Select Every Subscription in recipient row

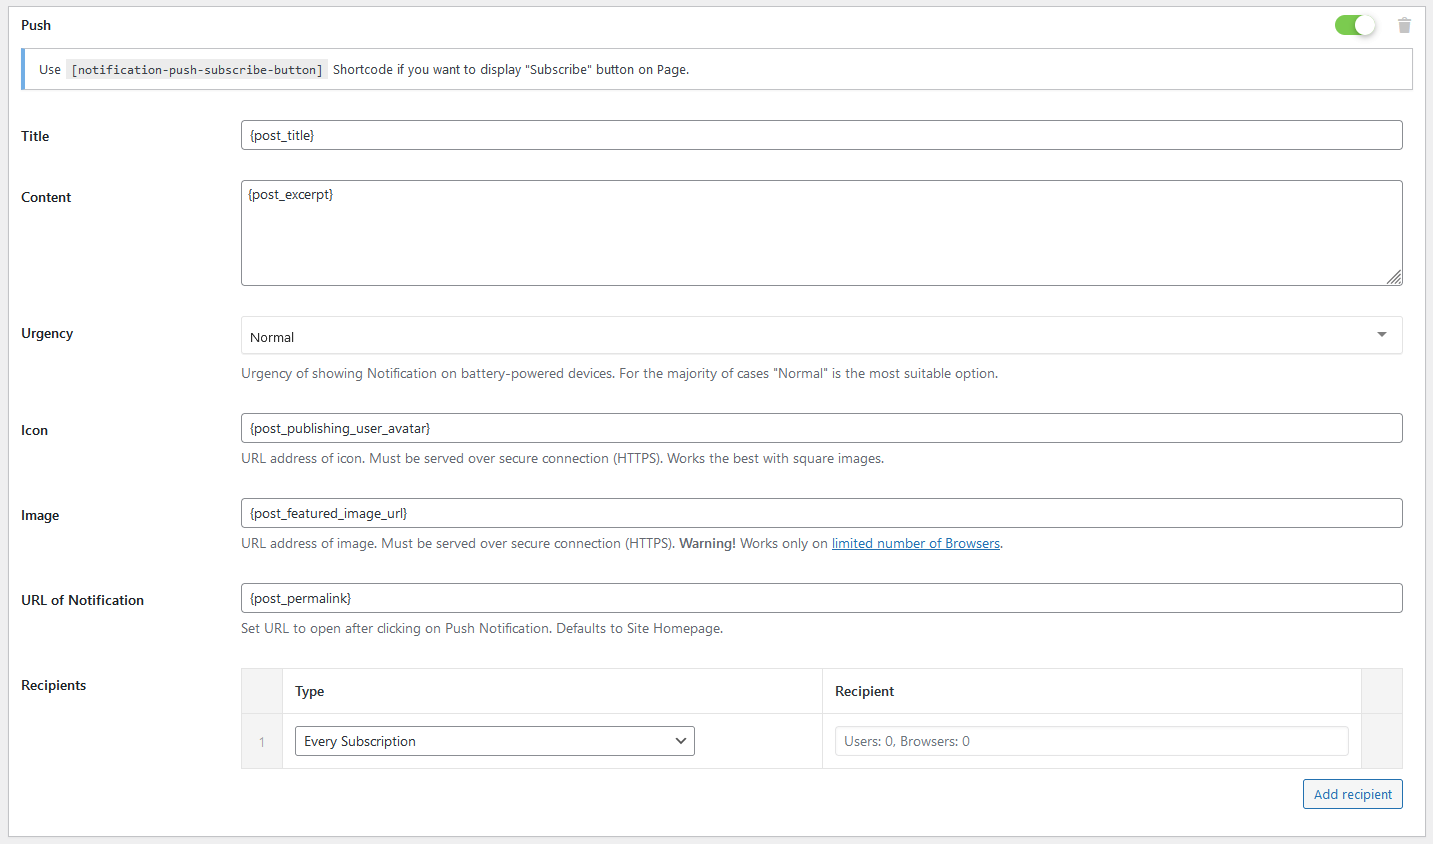(494, 741)
